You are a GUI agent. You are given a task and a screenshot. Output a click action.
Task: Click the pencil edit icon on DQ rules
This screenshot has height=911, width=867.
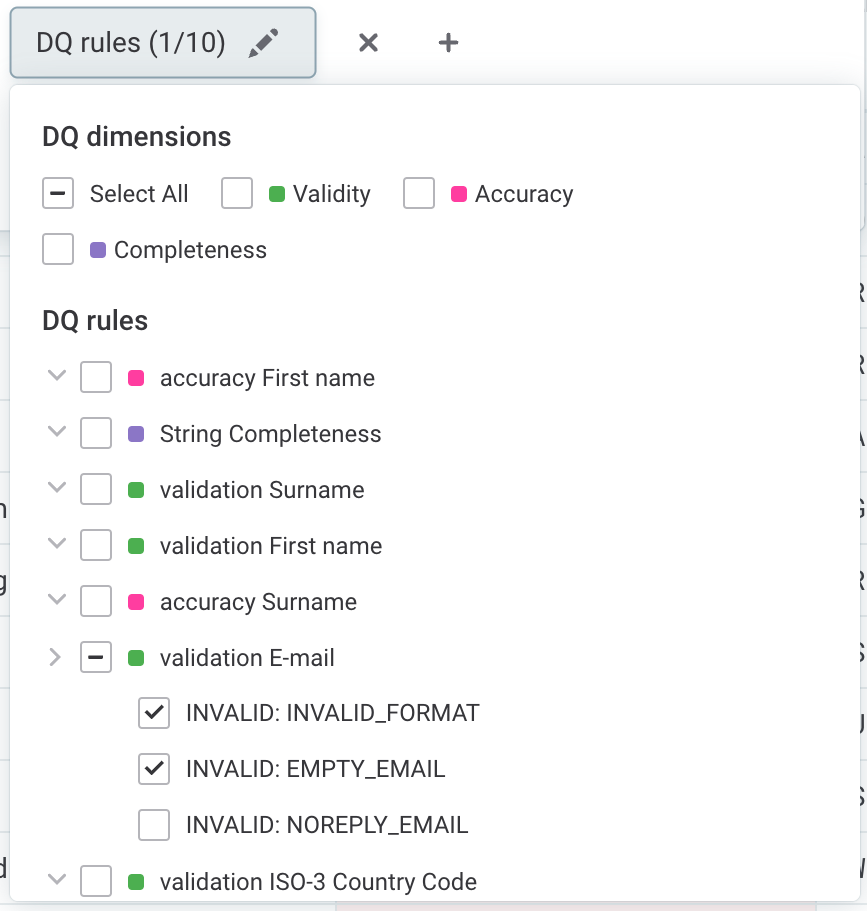pos(264,42)
